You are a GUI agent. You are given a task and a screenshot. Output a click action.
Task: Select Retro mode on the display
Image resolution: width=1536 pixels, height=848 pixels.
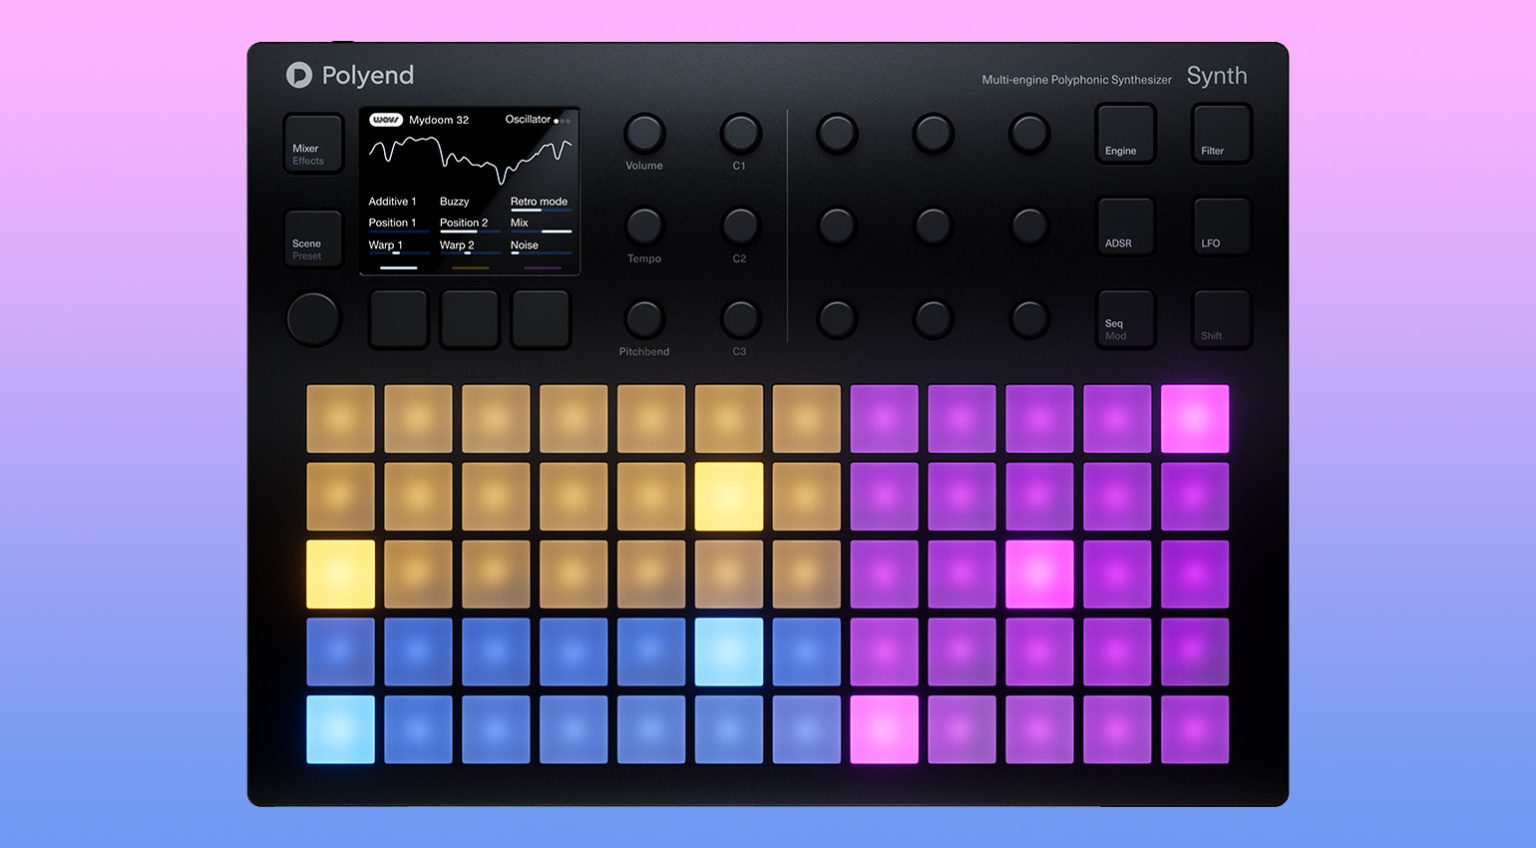pyautogui.click(x=539, y=202)
